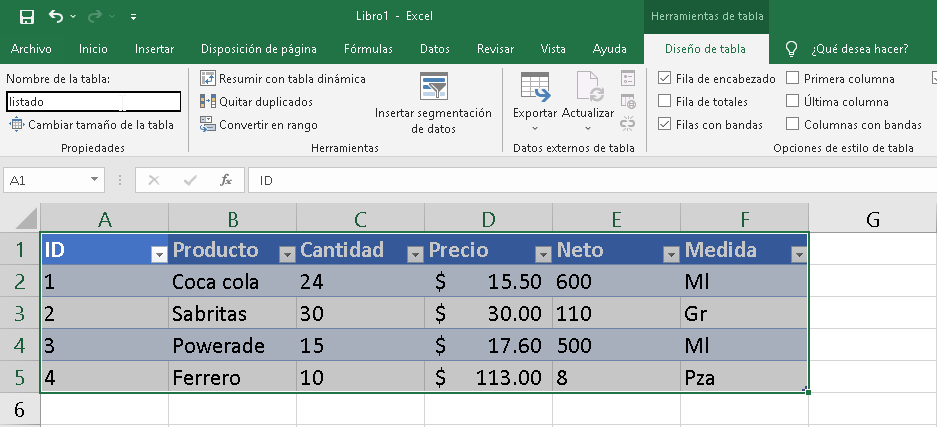This screenshot has width=937, height=427.
Task: Click the table name field containing listado
Action: (x=93, y=102)
